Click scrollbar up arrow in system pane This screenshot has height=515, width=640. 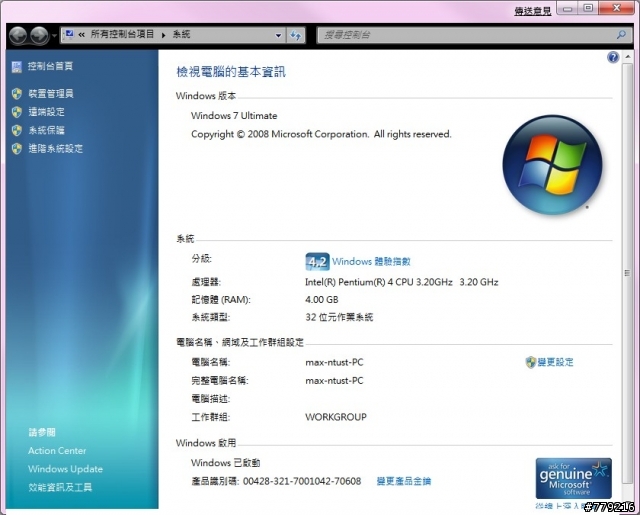pos(628,57)
